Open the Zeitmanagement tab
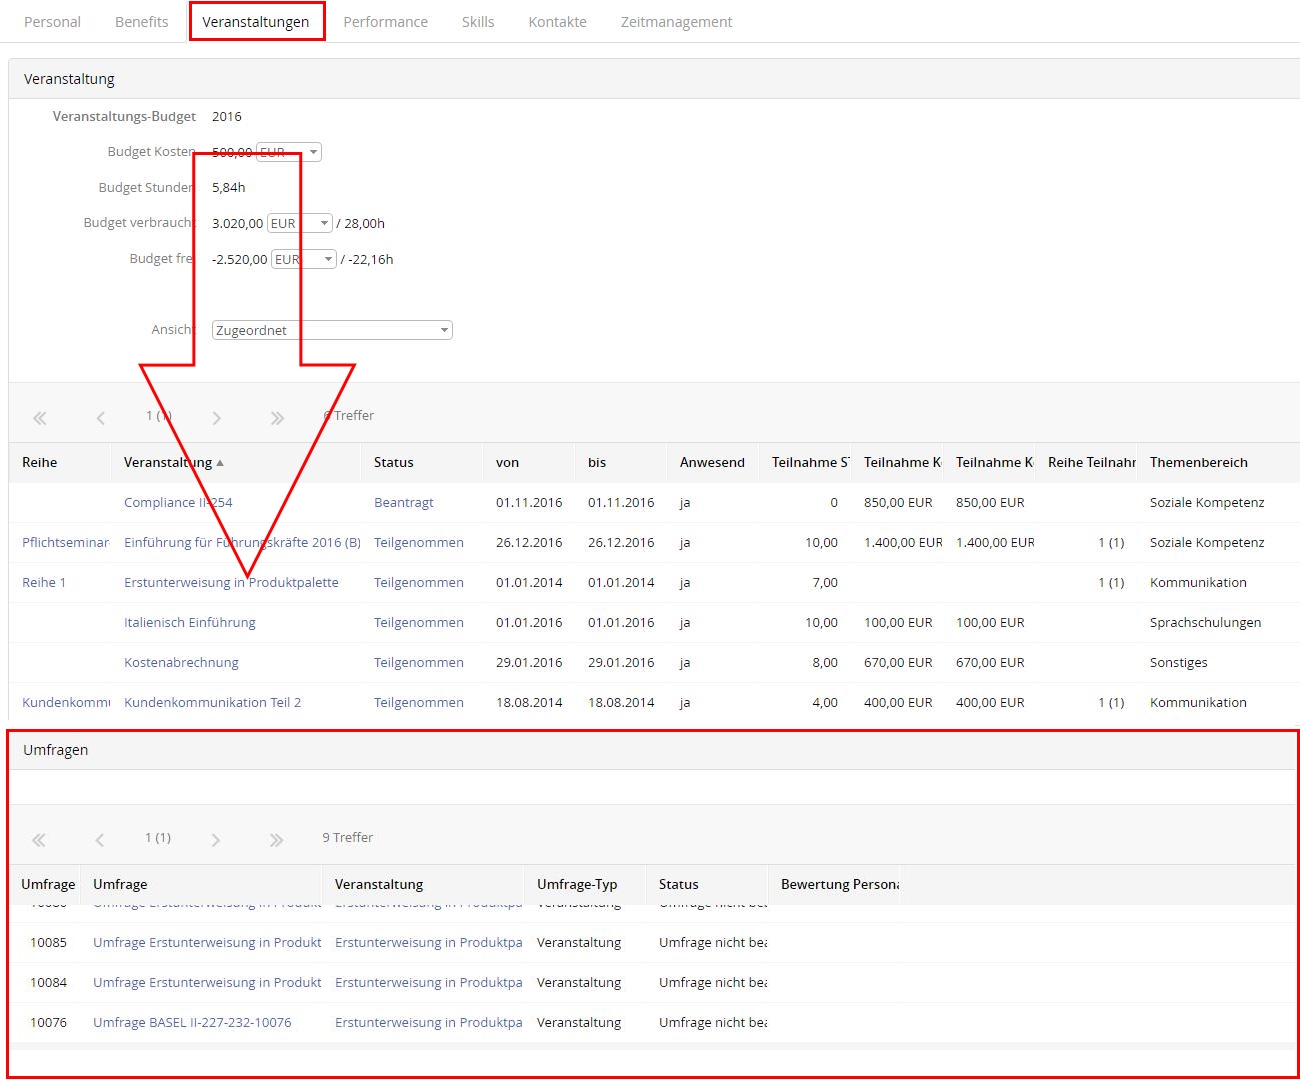 click(x=676, y=22)
